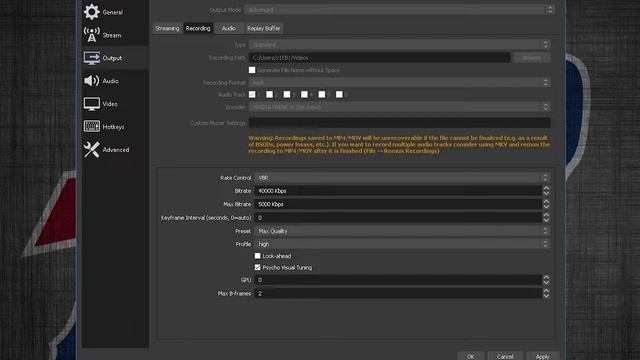Viewport: 640px width, 360px height.
Task: Select the Output monitor icon
Action: (x=91, y=58)
